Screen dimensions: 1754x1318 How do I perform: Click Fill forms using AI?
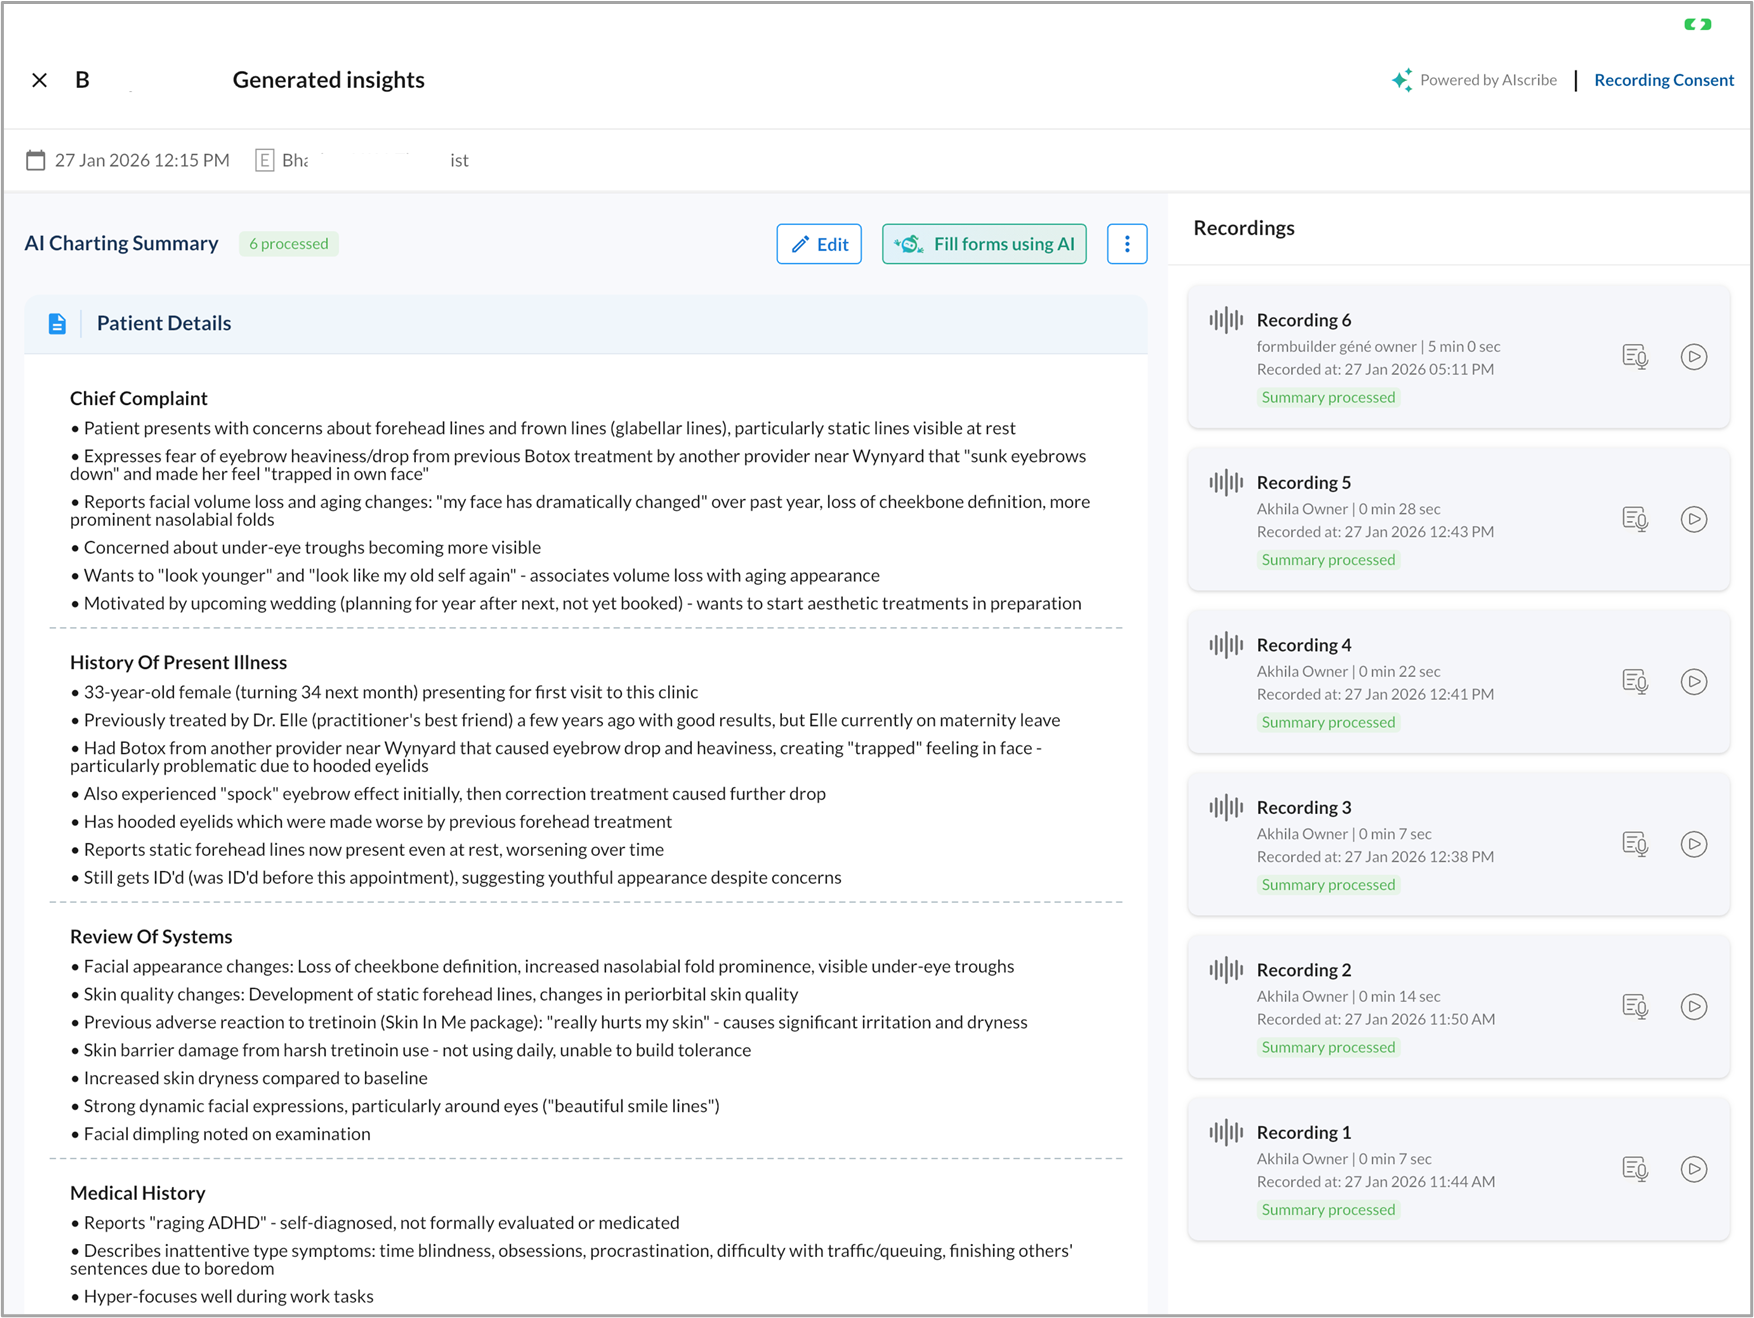point(984,244)
